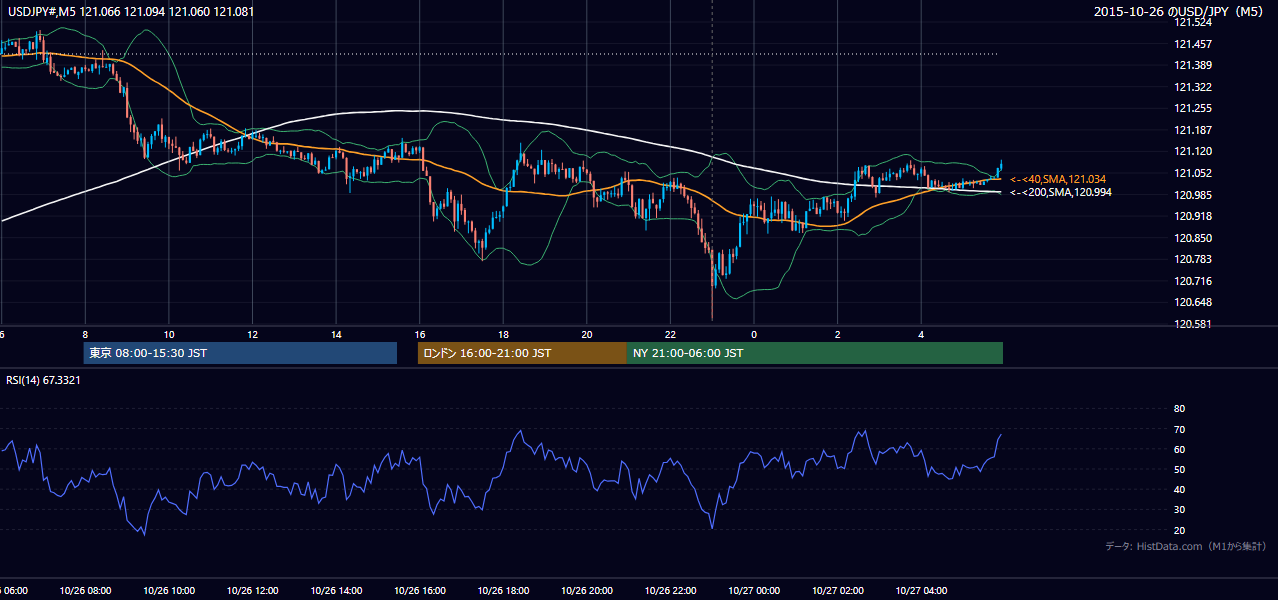Click RSI scale value 70
This screenshot has width=1278, height=600.
coord(1179,429)
